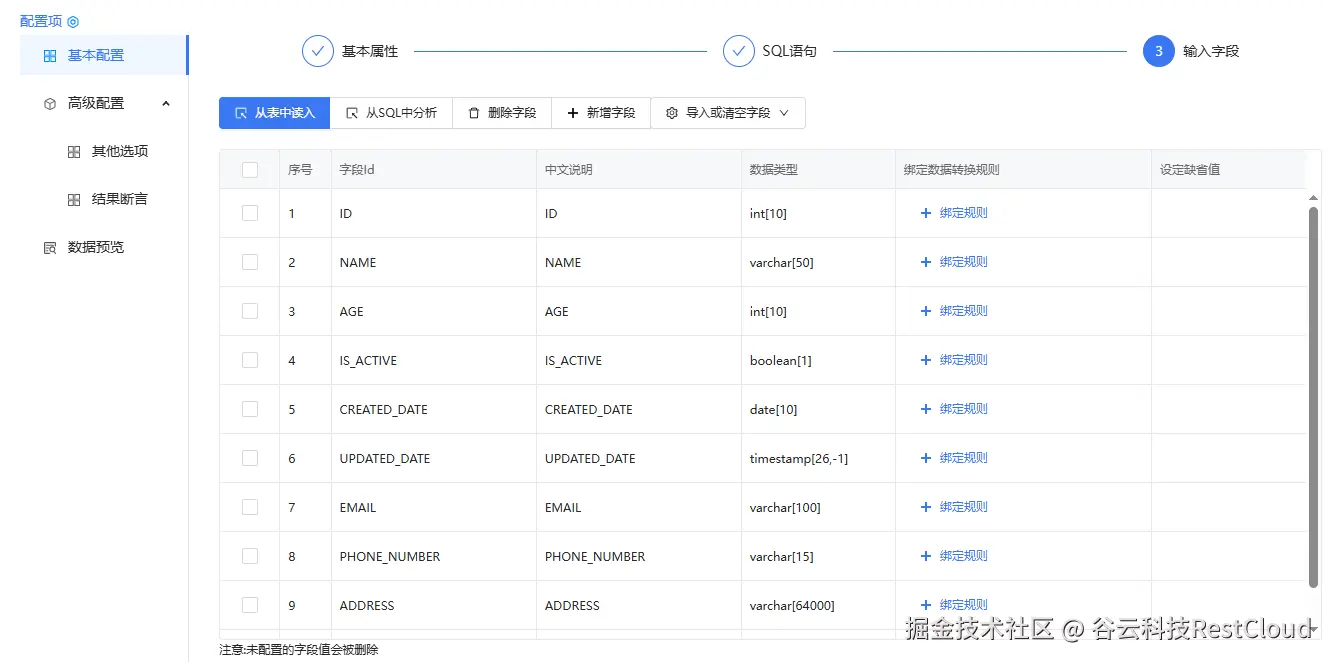The height and width of the screenshot is (662, 1332).
Task: Click the plus icon in NAME row
Action: [926, 262]
